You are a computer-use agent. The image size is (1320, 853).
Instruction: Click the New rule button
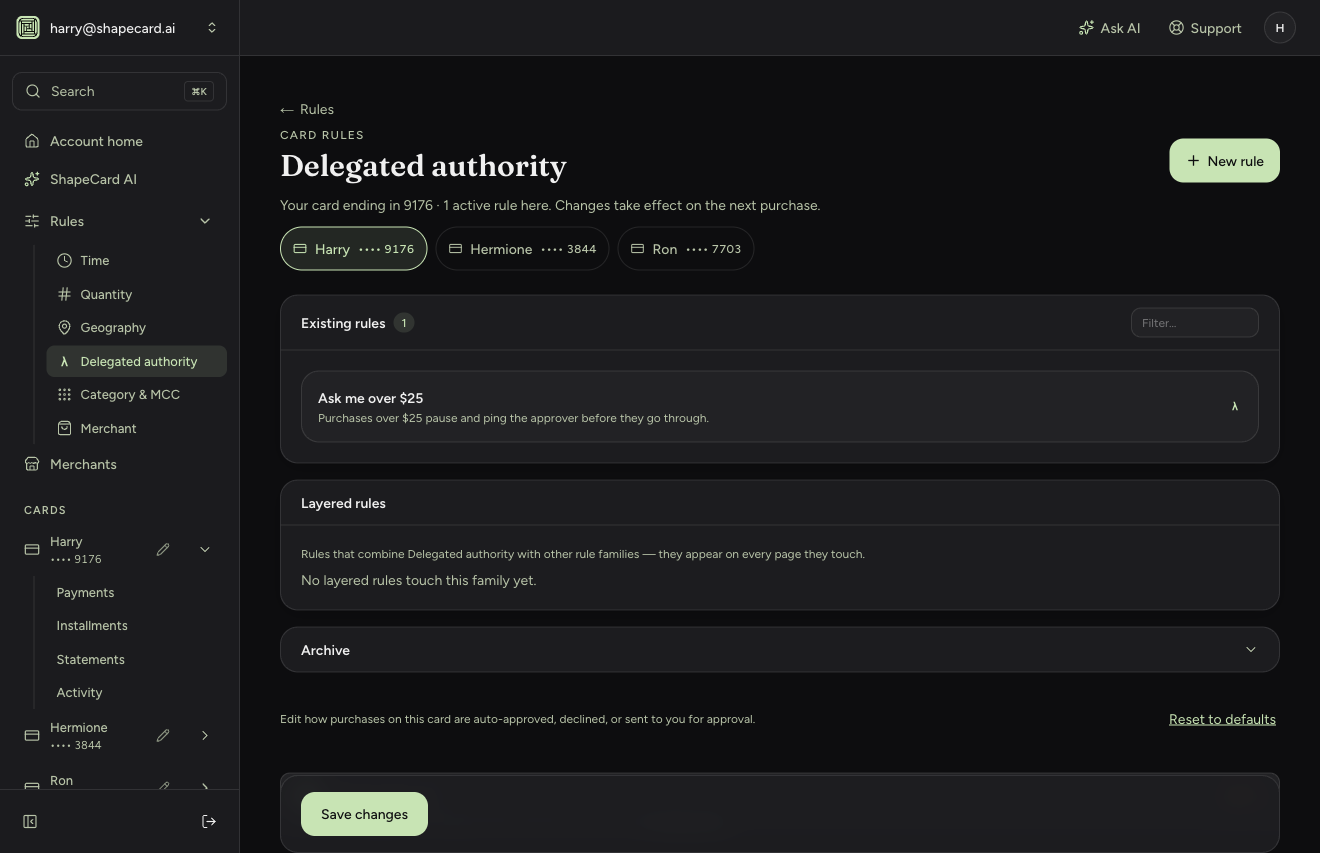coord(1224,161)
